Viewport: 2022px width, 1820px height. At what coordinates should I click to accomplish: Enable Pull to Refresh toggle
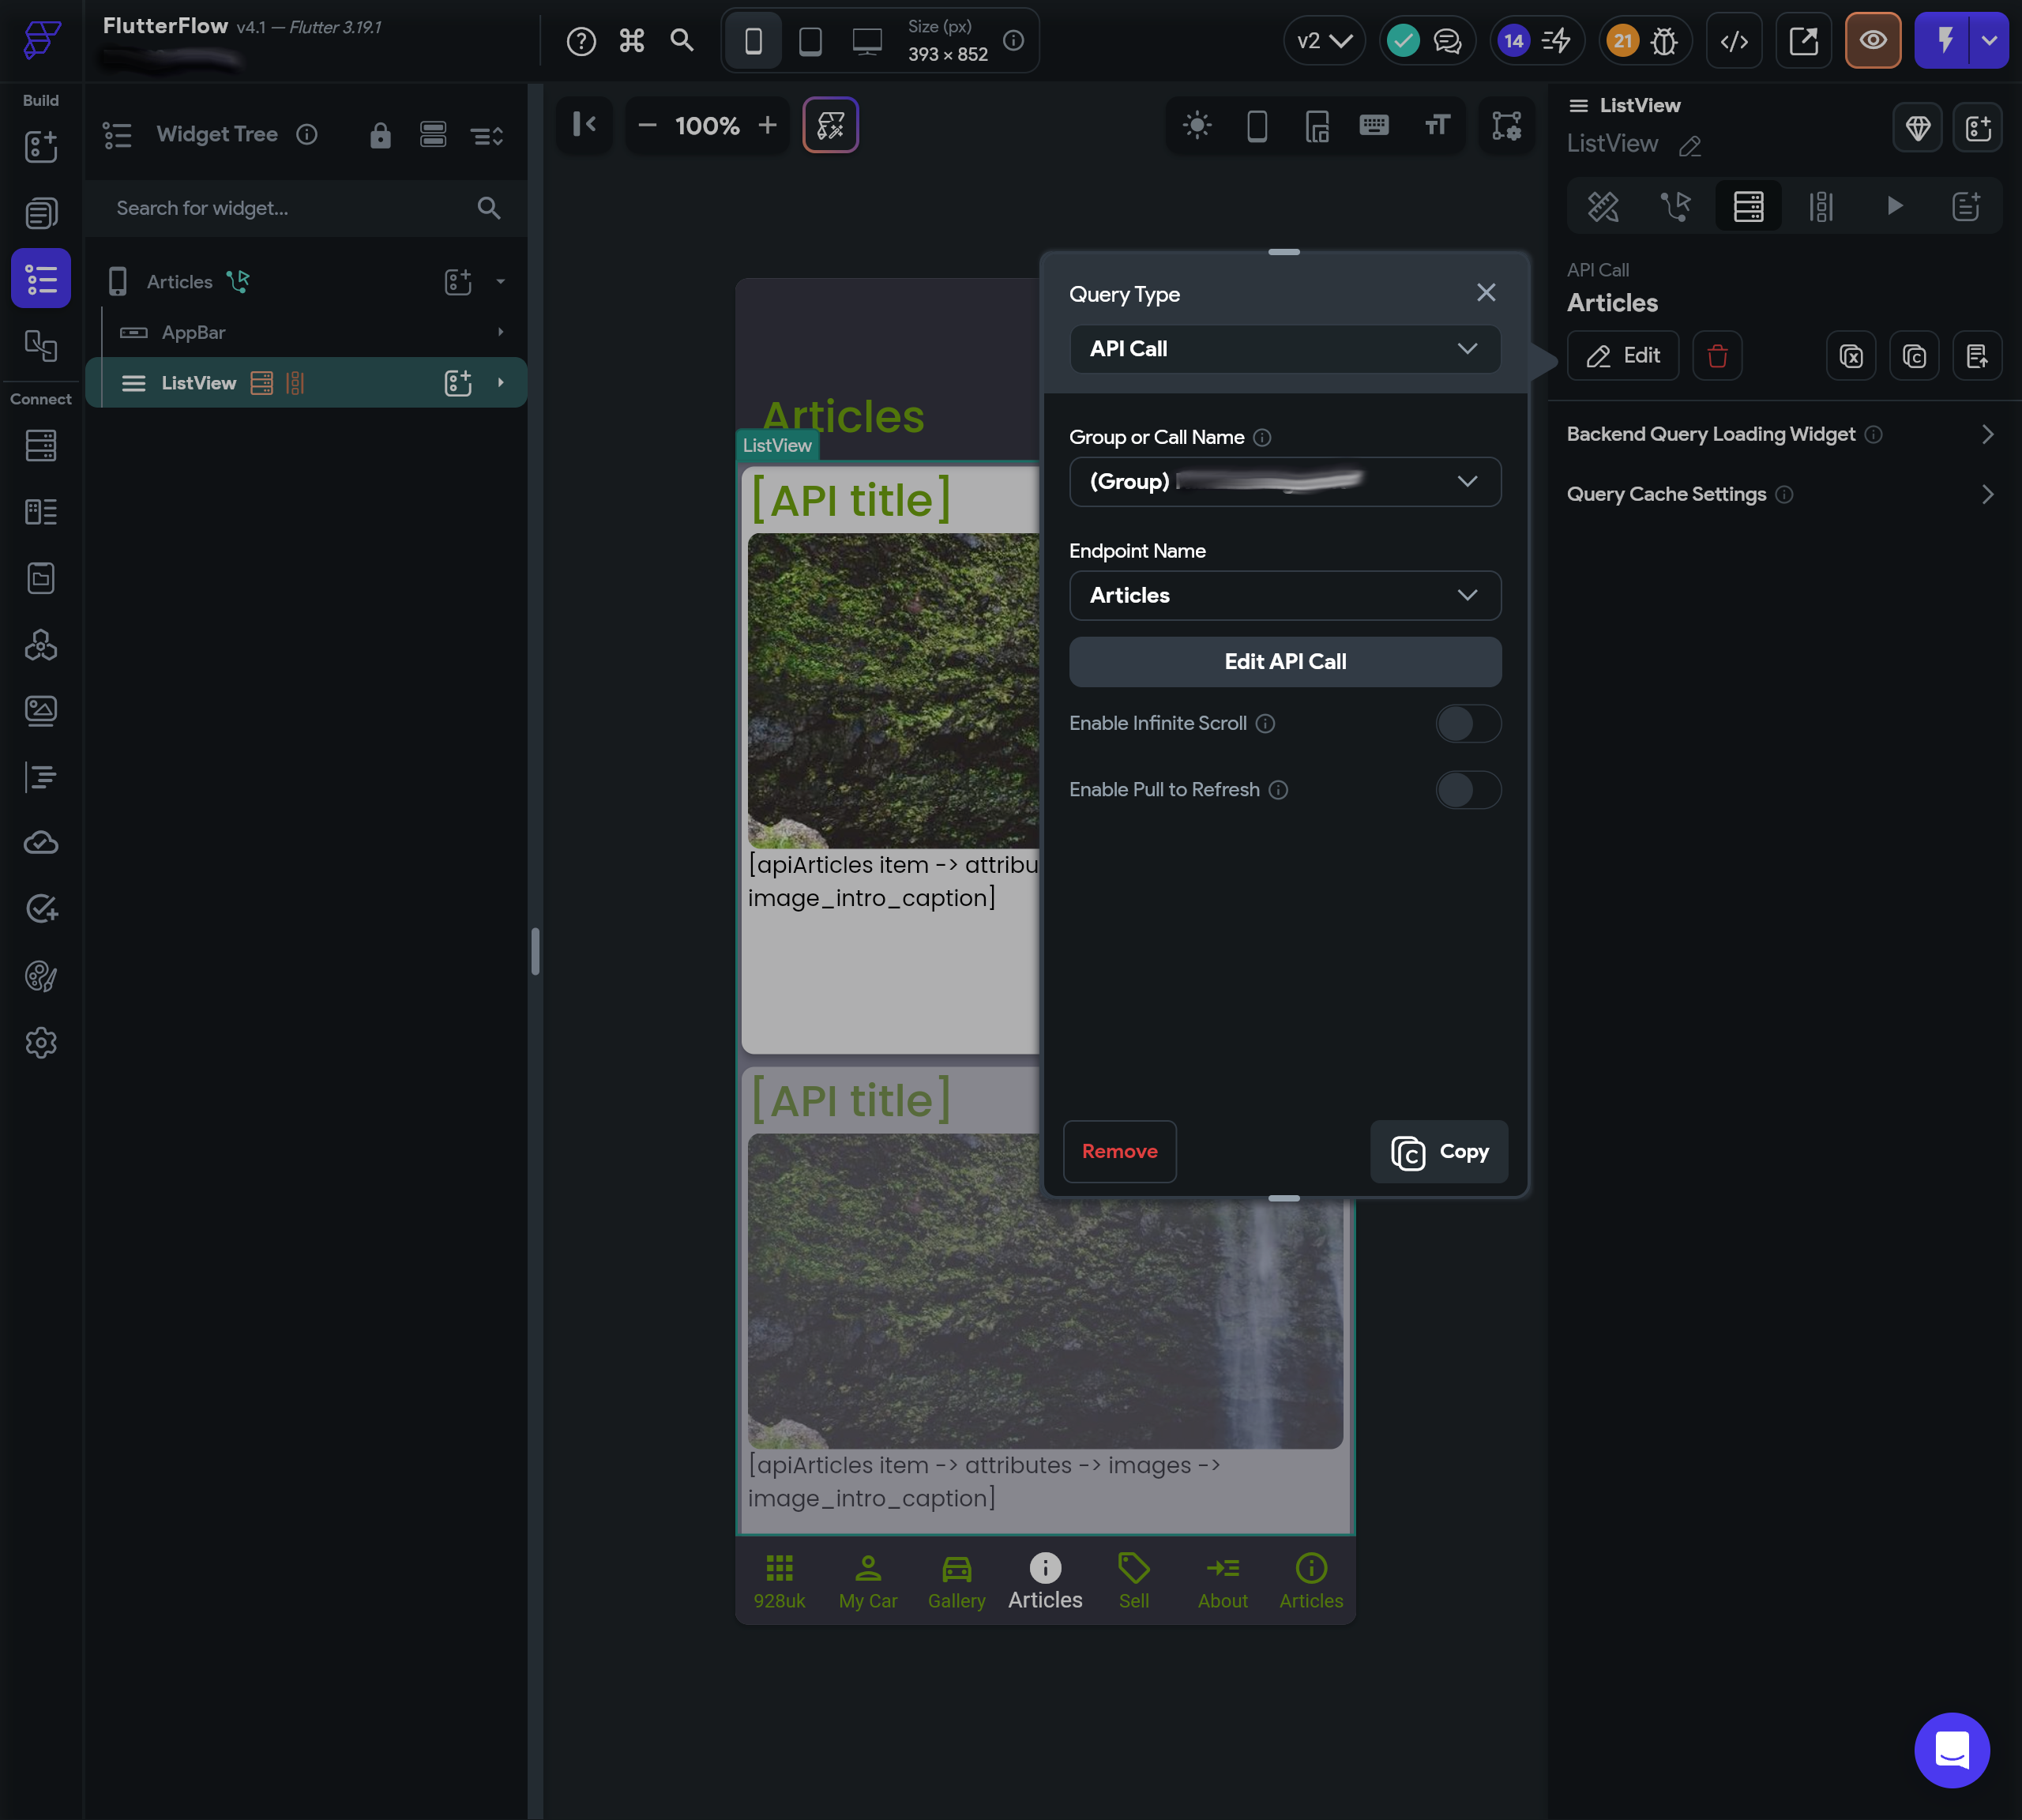click(x=1467, y=790)
